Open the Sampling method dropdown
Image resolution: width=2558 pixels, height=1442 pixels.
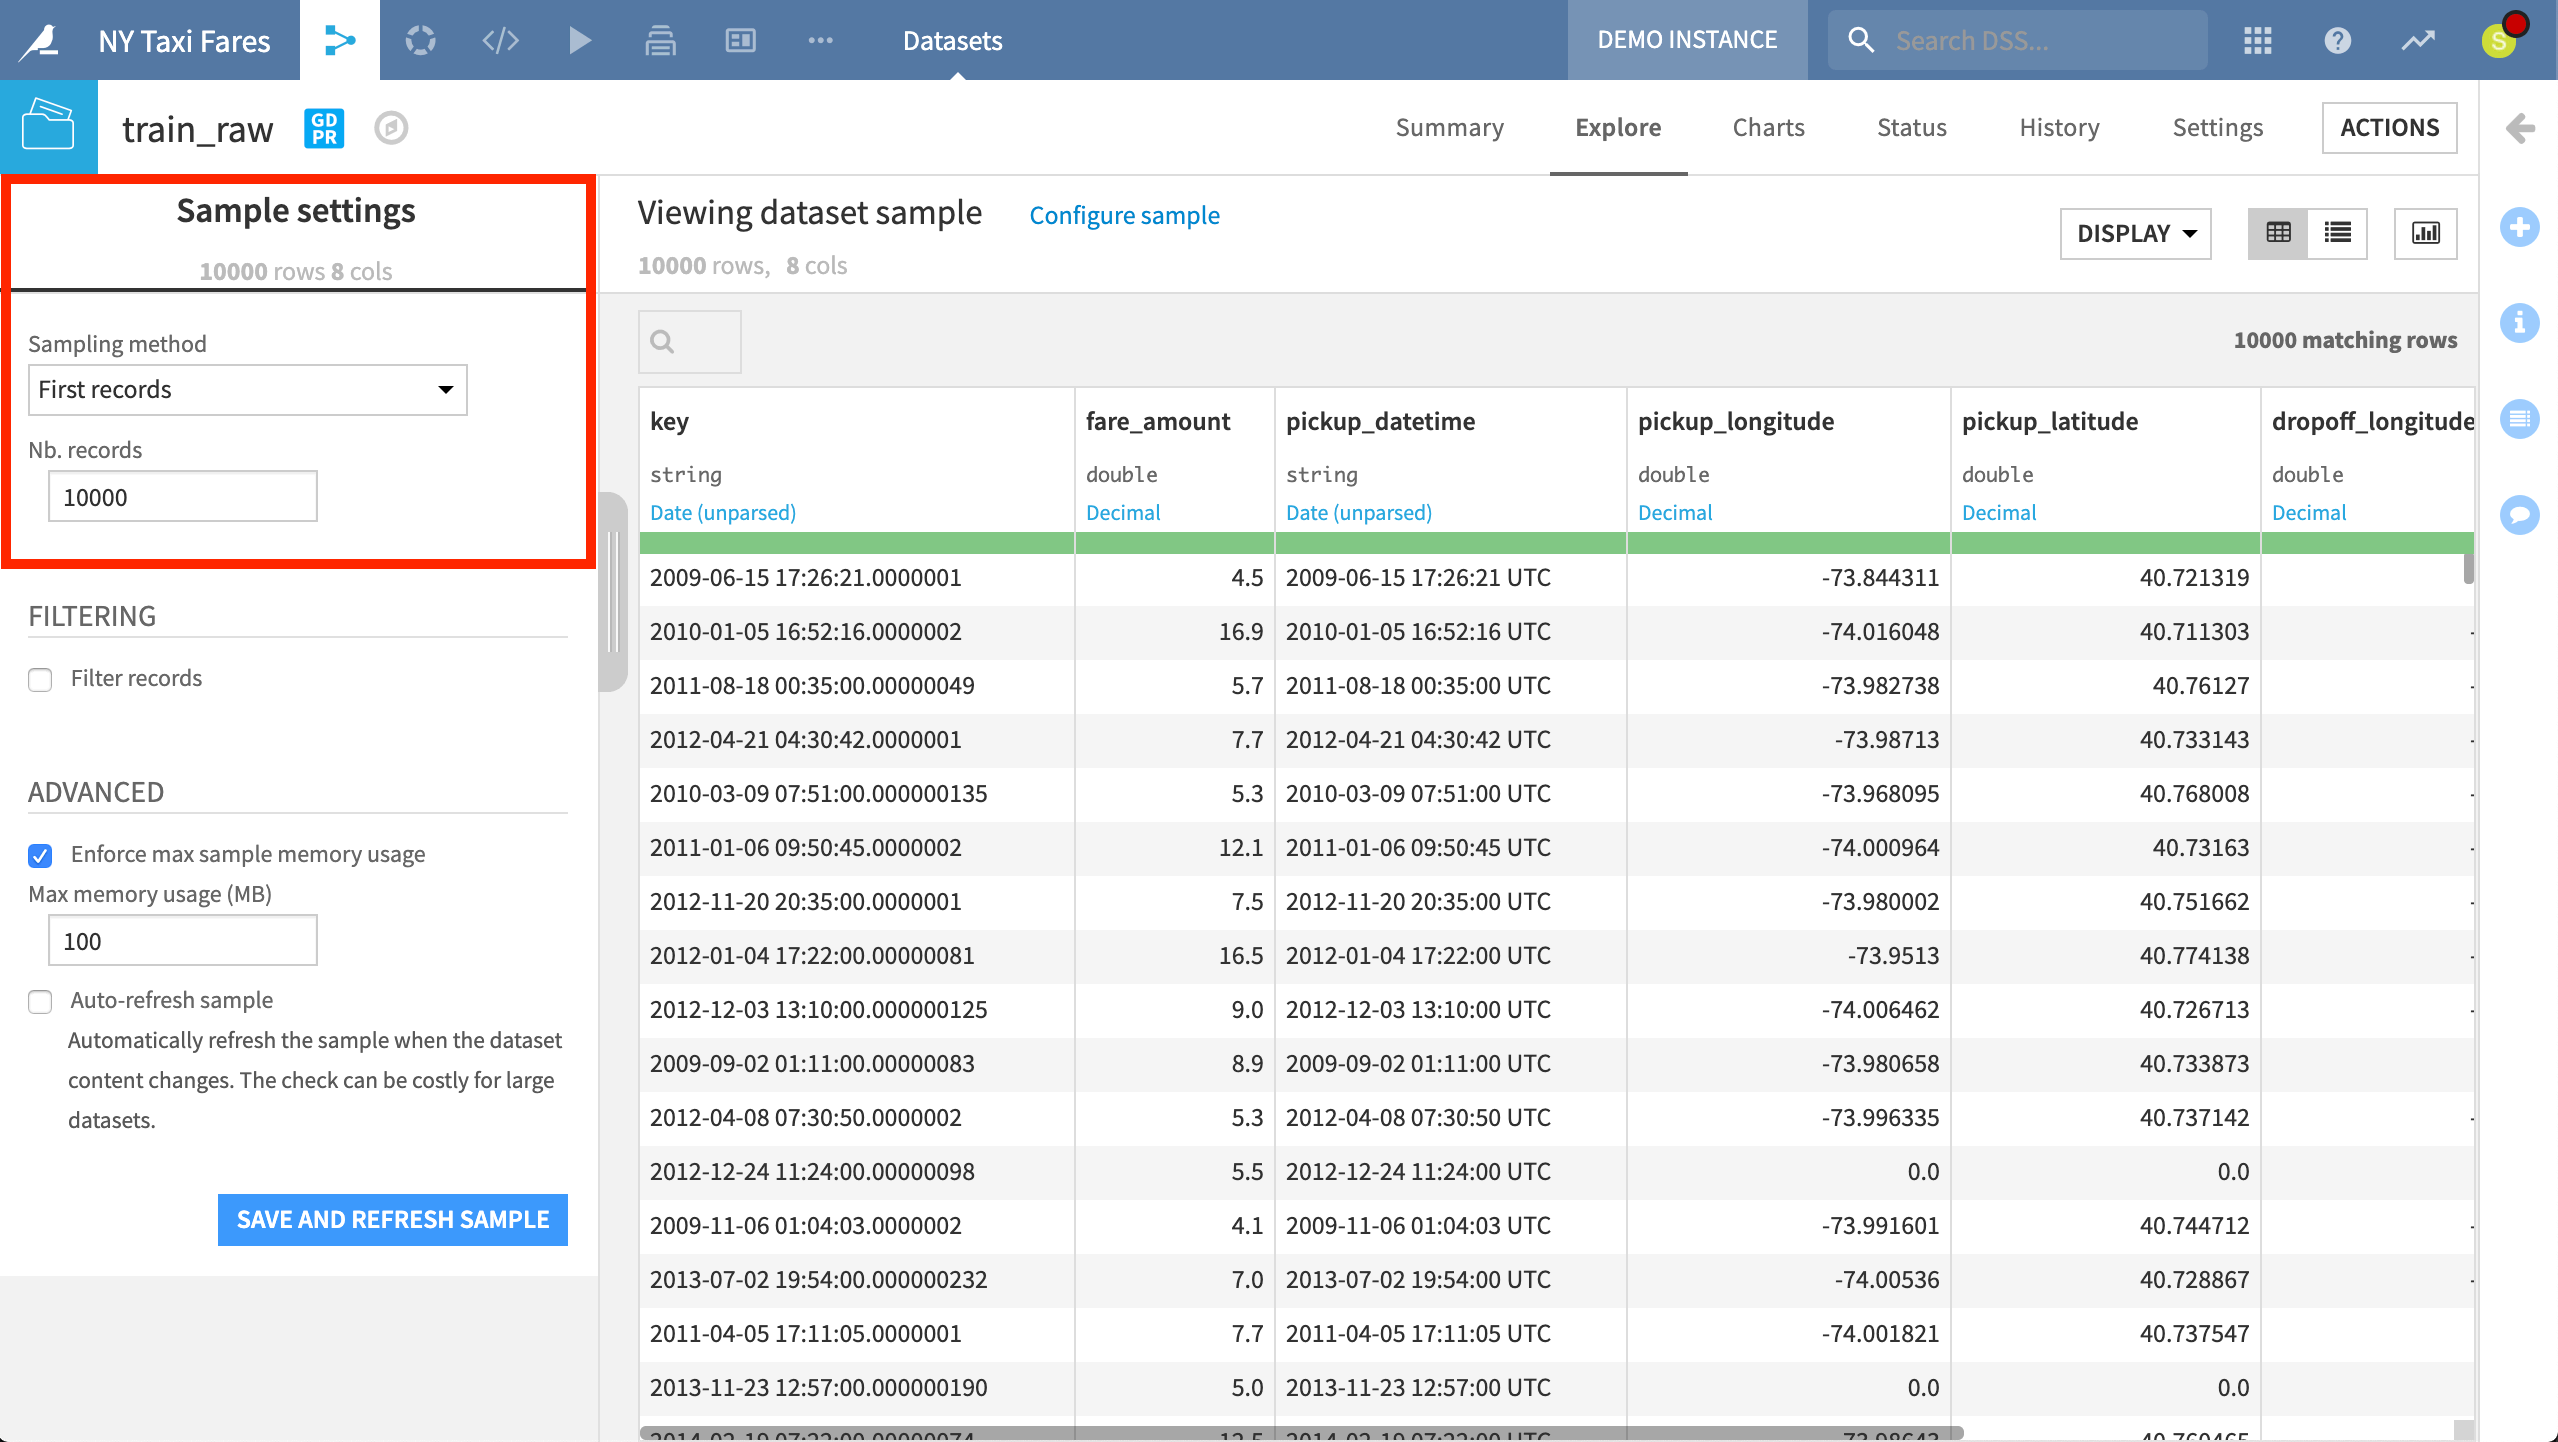248,390
